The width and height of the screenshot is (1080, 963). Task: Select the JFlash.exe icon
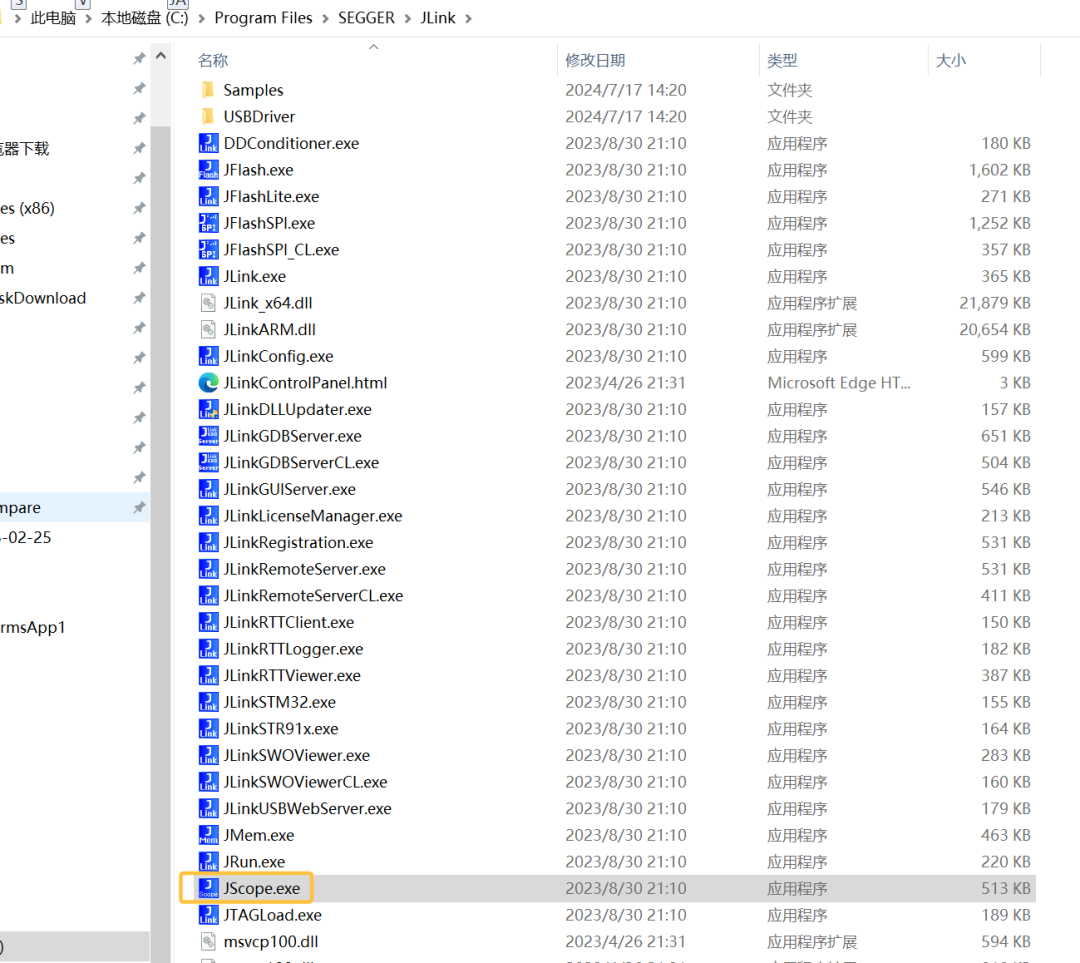point(208,169)
